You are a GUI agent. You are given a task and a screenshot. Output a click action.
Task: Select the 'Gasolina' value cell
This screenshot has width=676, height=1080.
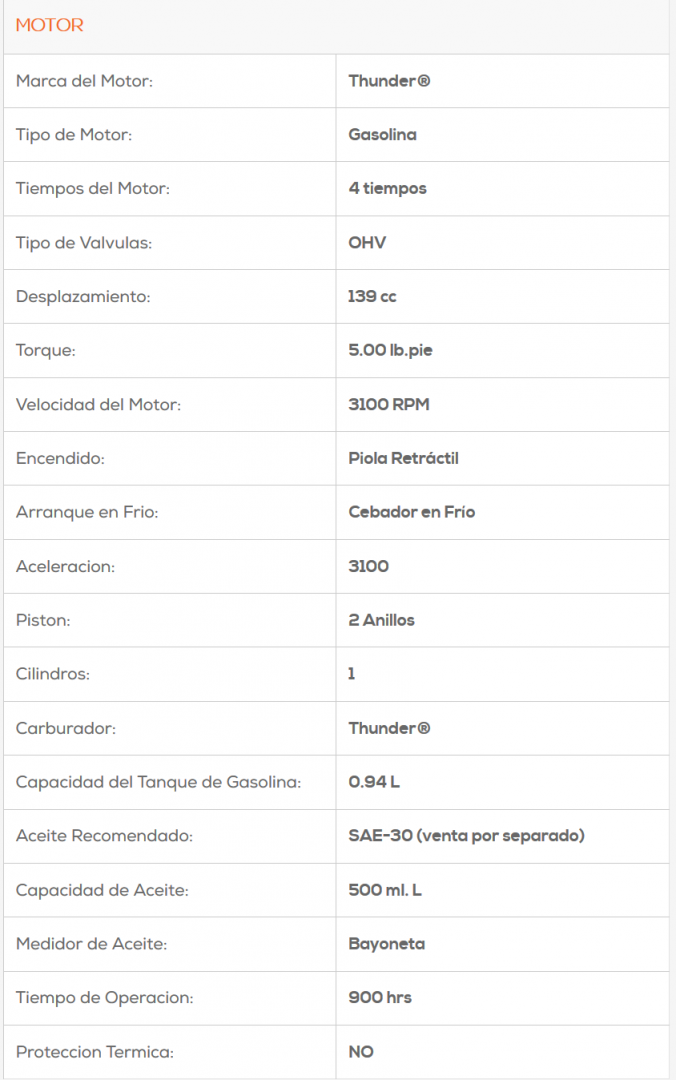click(x=383, y=135)
